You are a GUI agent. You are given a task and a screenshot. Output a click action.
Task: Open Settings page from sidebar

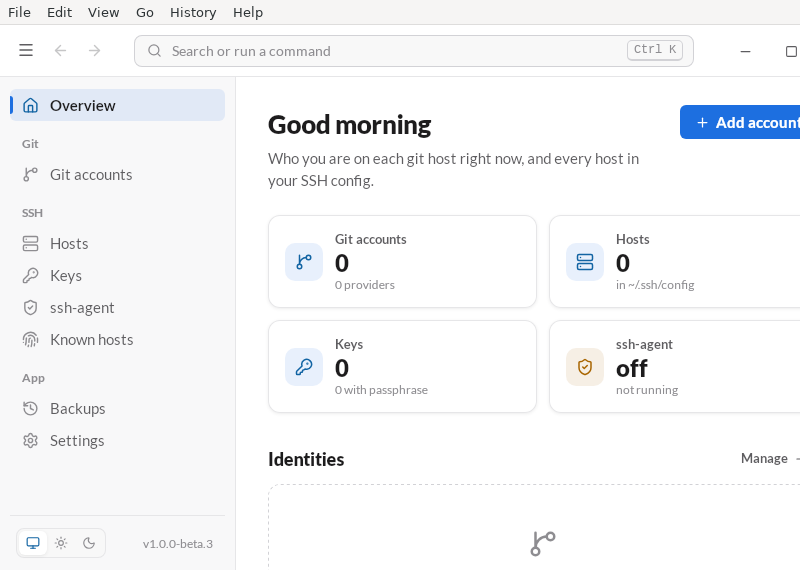(x=117, y=441)
